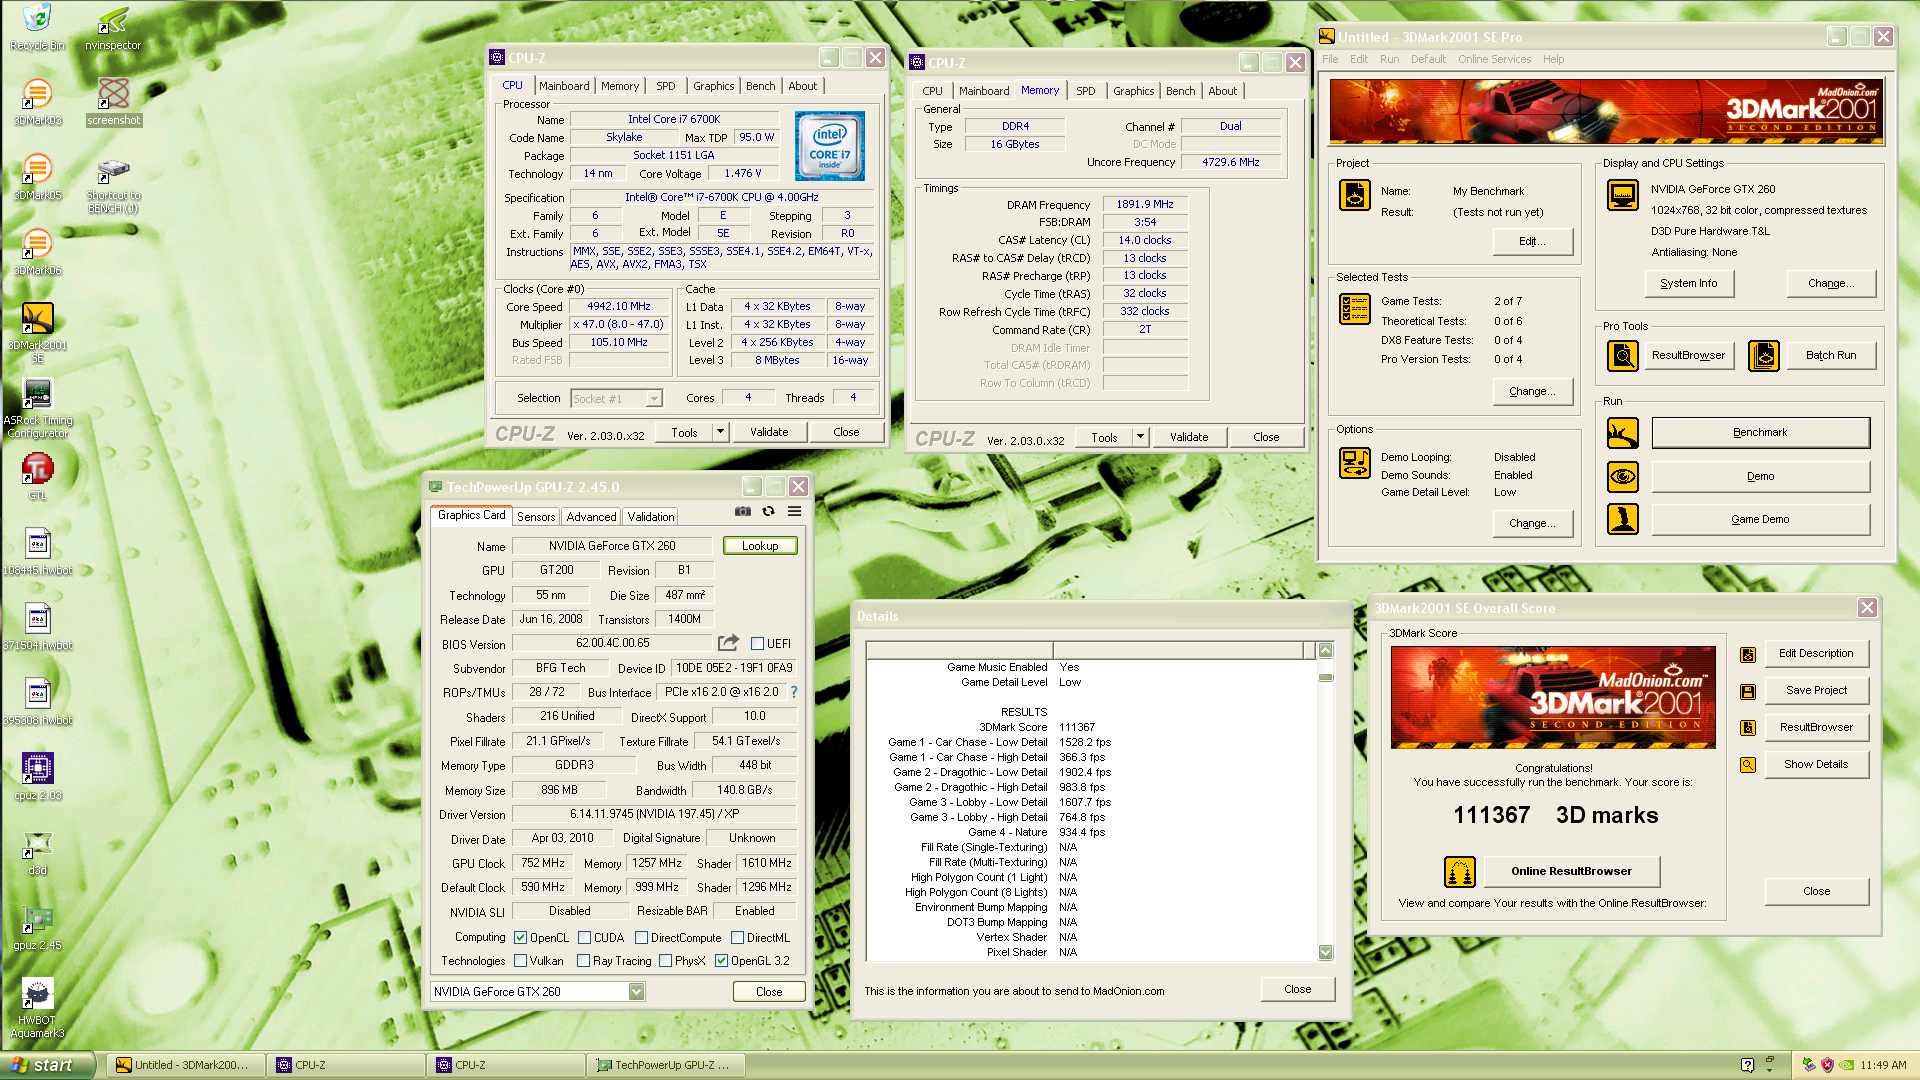Open Online Services menu in 3DMark2001

[1494, 59]
